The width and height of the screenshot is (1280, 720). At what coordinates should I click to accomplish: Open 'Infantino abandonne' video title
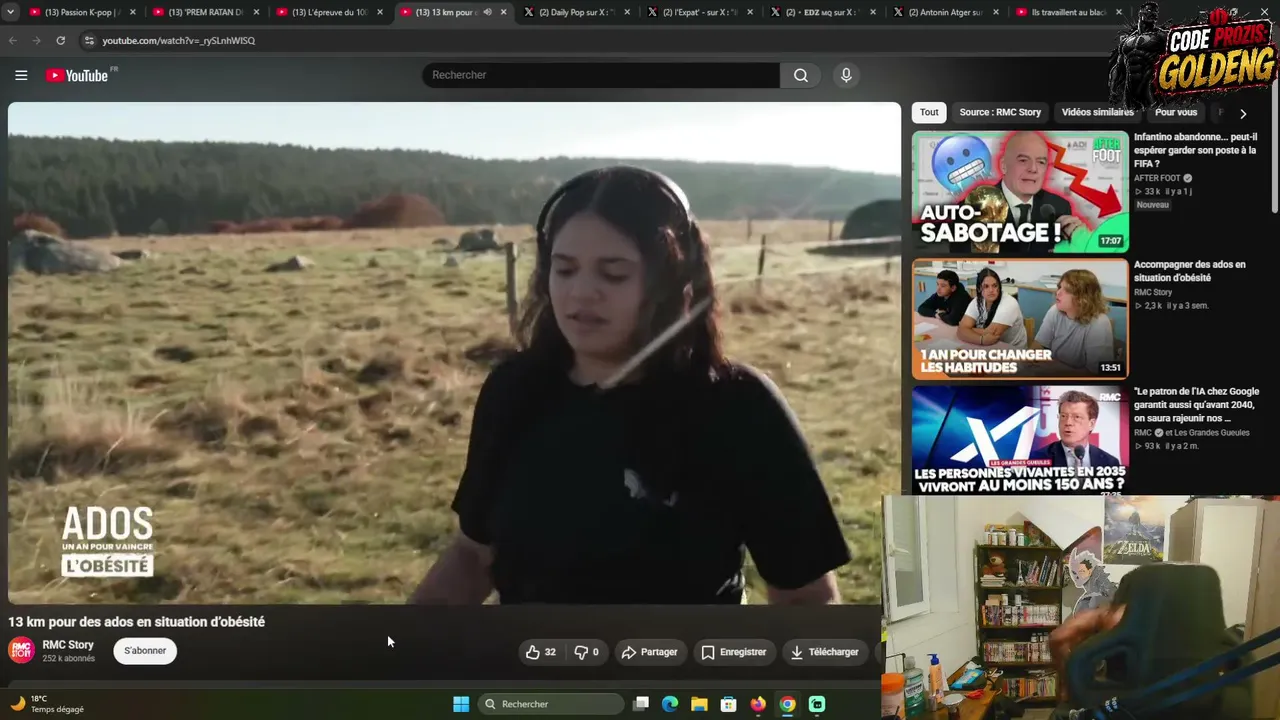click(1195, 150)
